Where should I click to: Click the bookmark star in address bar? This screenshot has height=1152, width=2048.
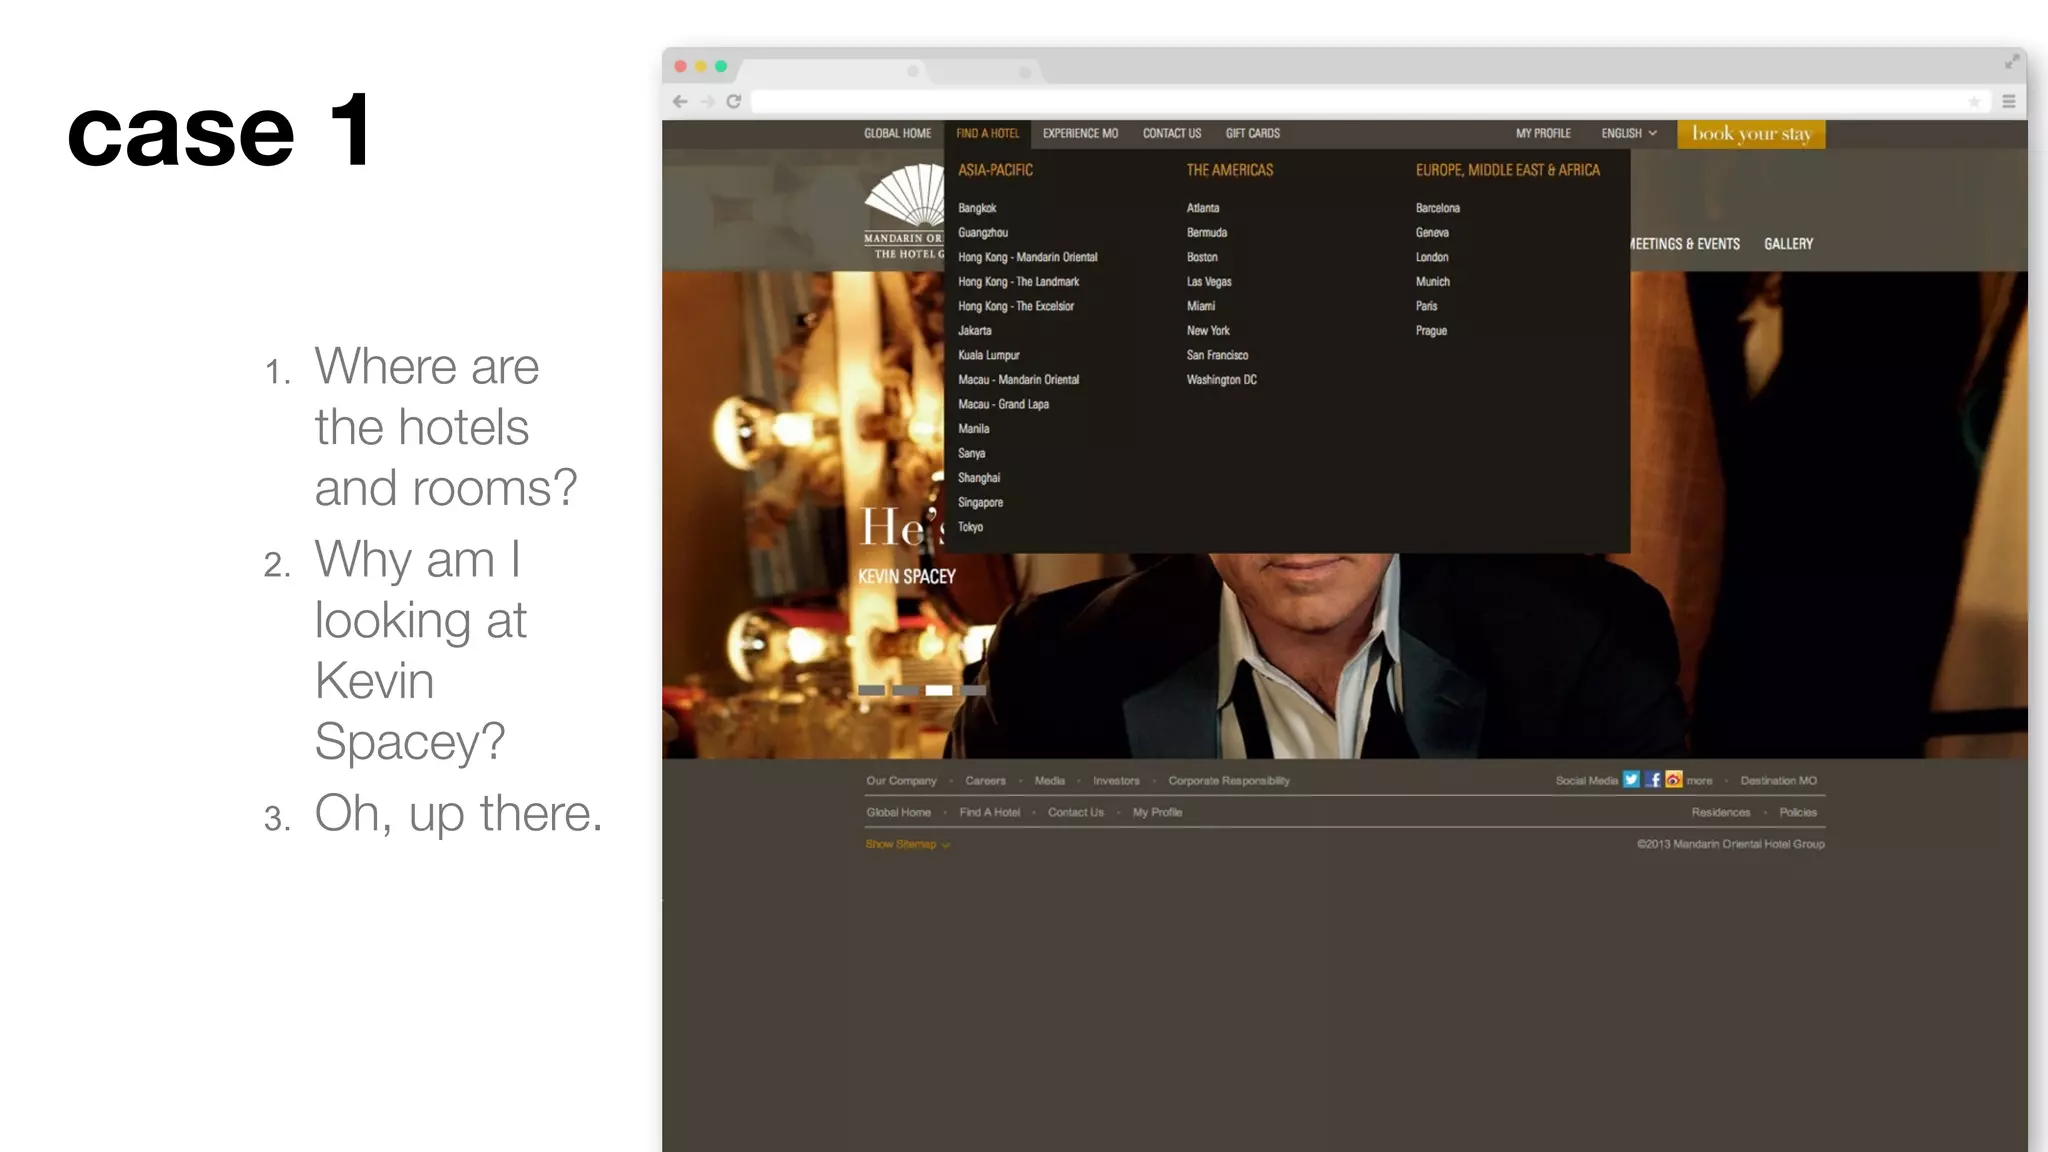(1974, 102)
